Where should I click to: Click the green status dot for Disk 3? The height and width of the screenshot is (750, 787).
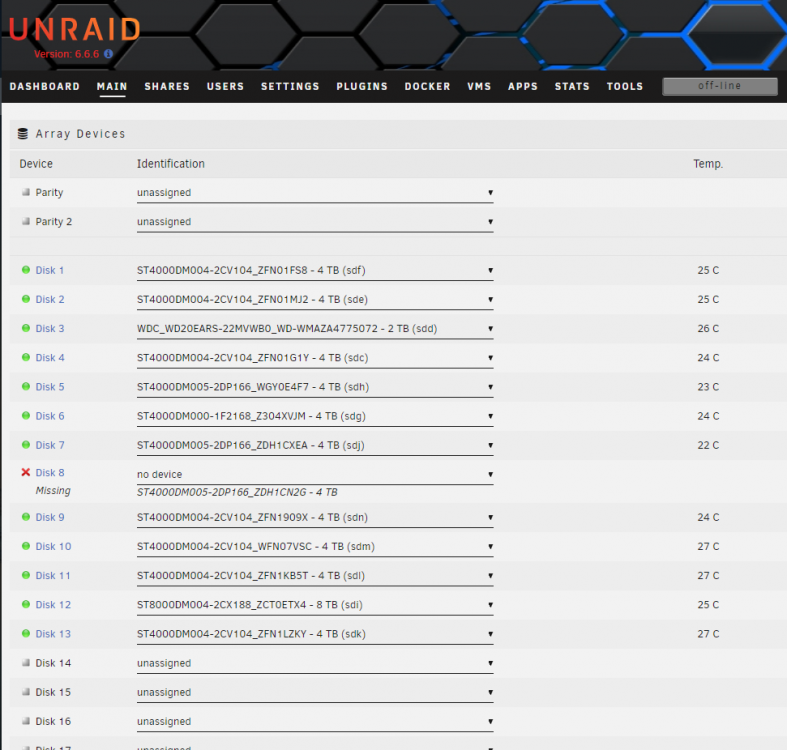(26, 328)
